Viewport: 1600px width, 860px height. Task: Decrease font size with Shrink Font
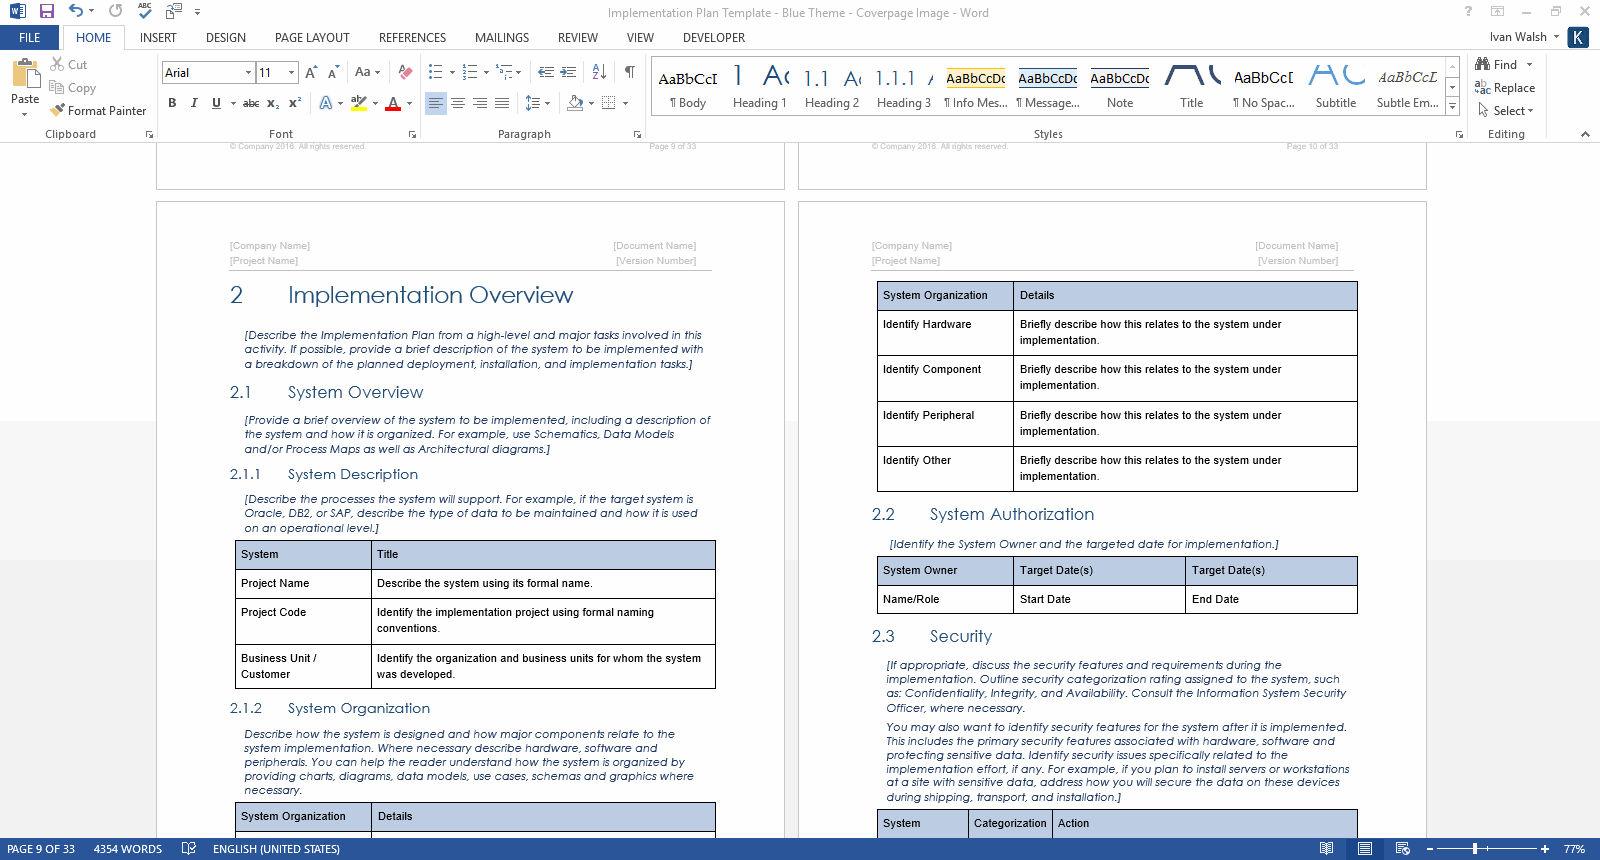[x=334, y=73]
